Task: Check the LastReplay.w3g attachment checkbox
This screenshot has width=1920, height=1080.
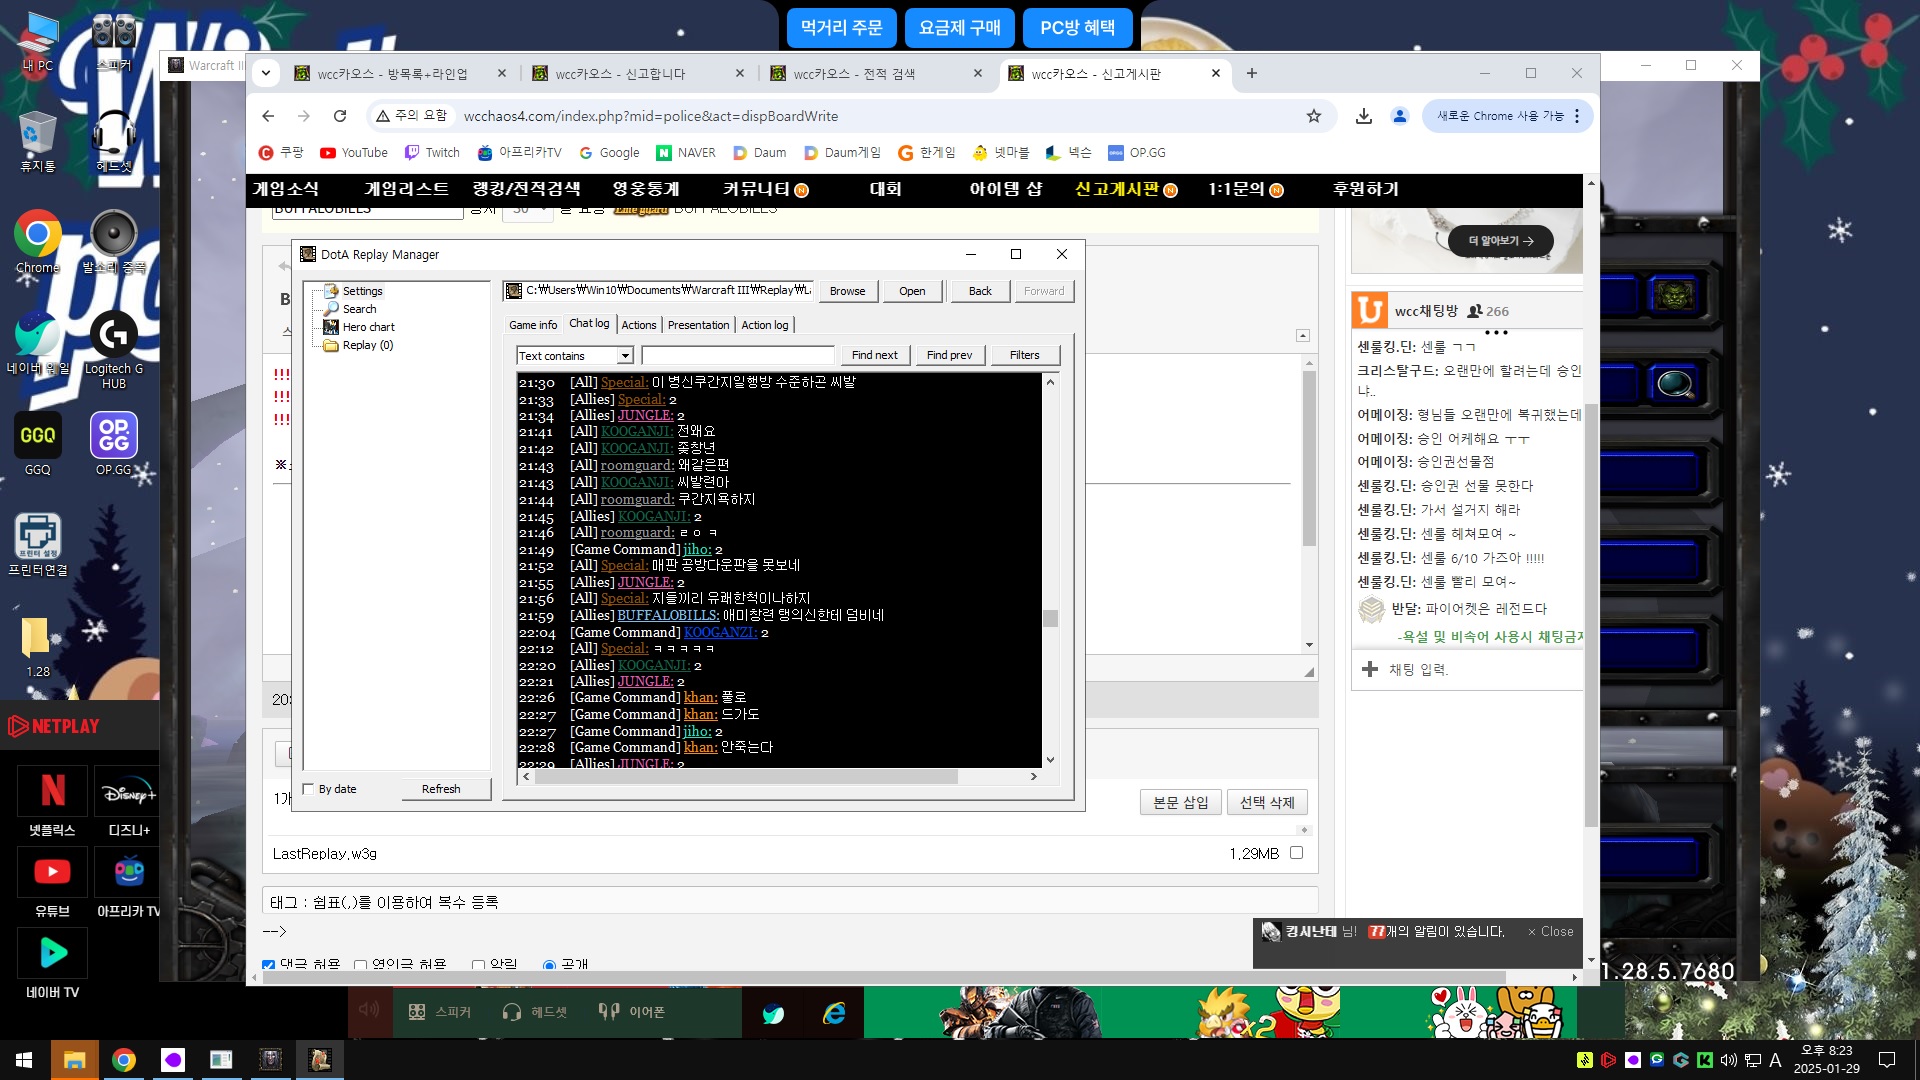Action: pos(1296,853)
